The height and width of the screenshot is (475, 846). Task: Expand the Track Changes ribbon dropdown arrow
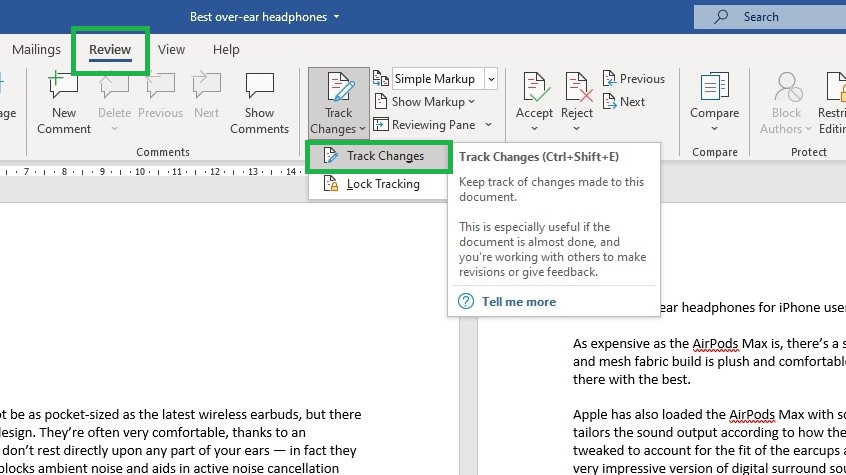coord(363,129)
